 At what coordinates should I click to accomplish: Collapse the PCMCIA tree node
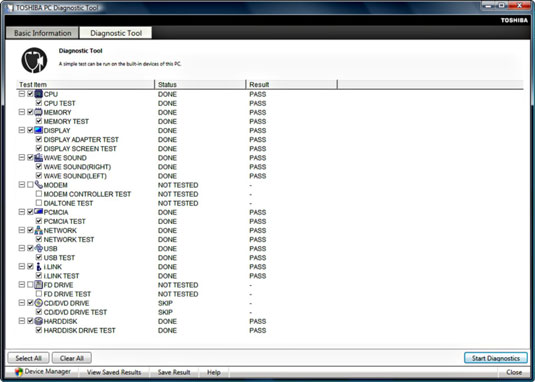21,212
